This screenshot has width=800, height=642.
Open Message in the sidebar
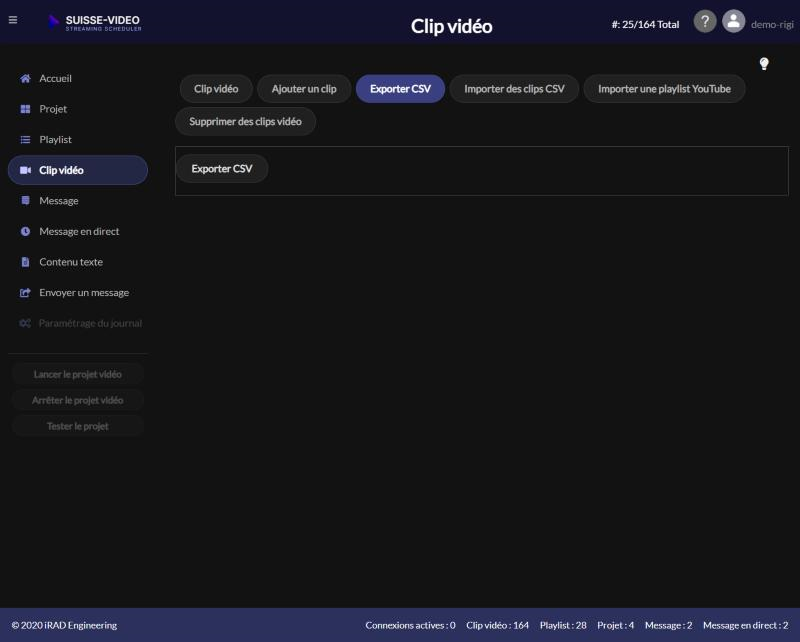(x=78, y=201)
